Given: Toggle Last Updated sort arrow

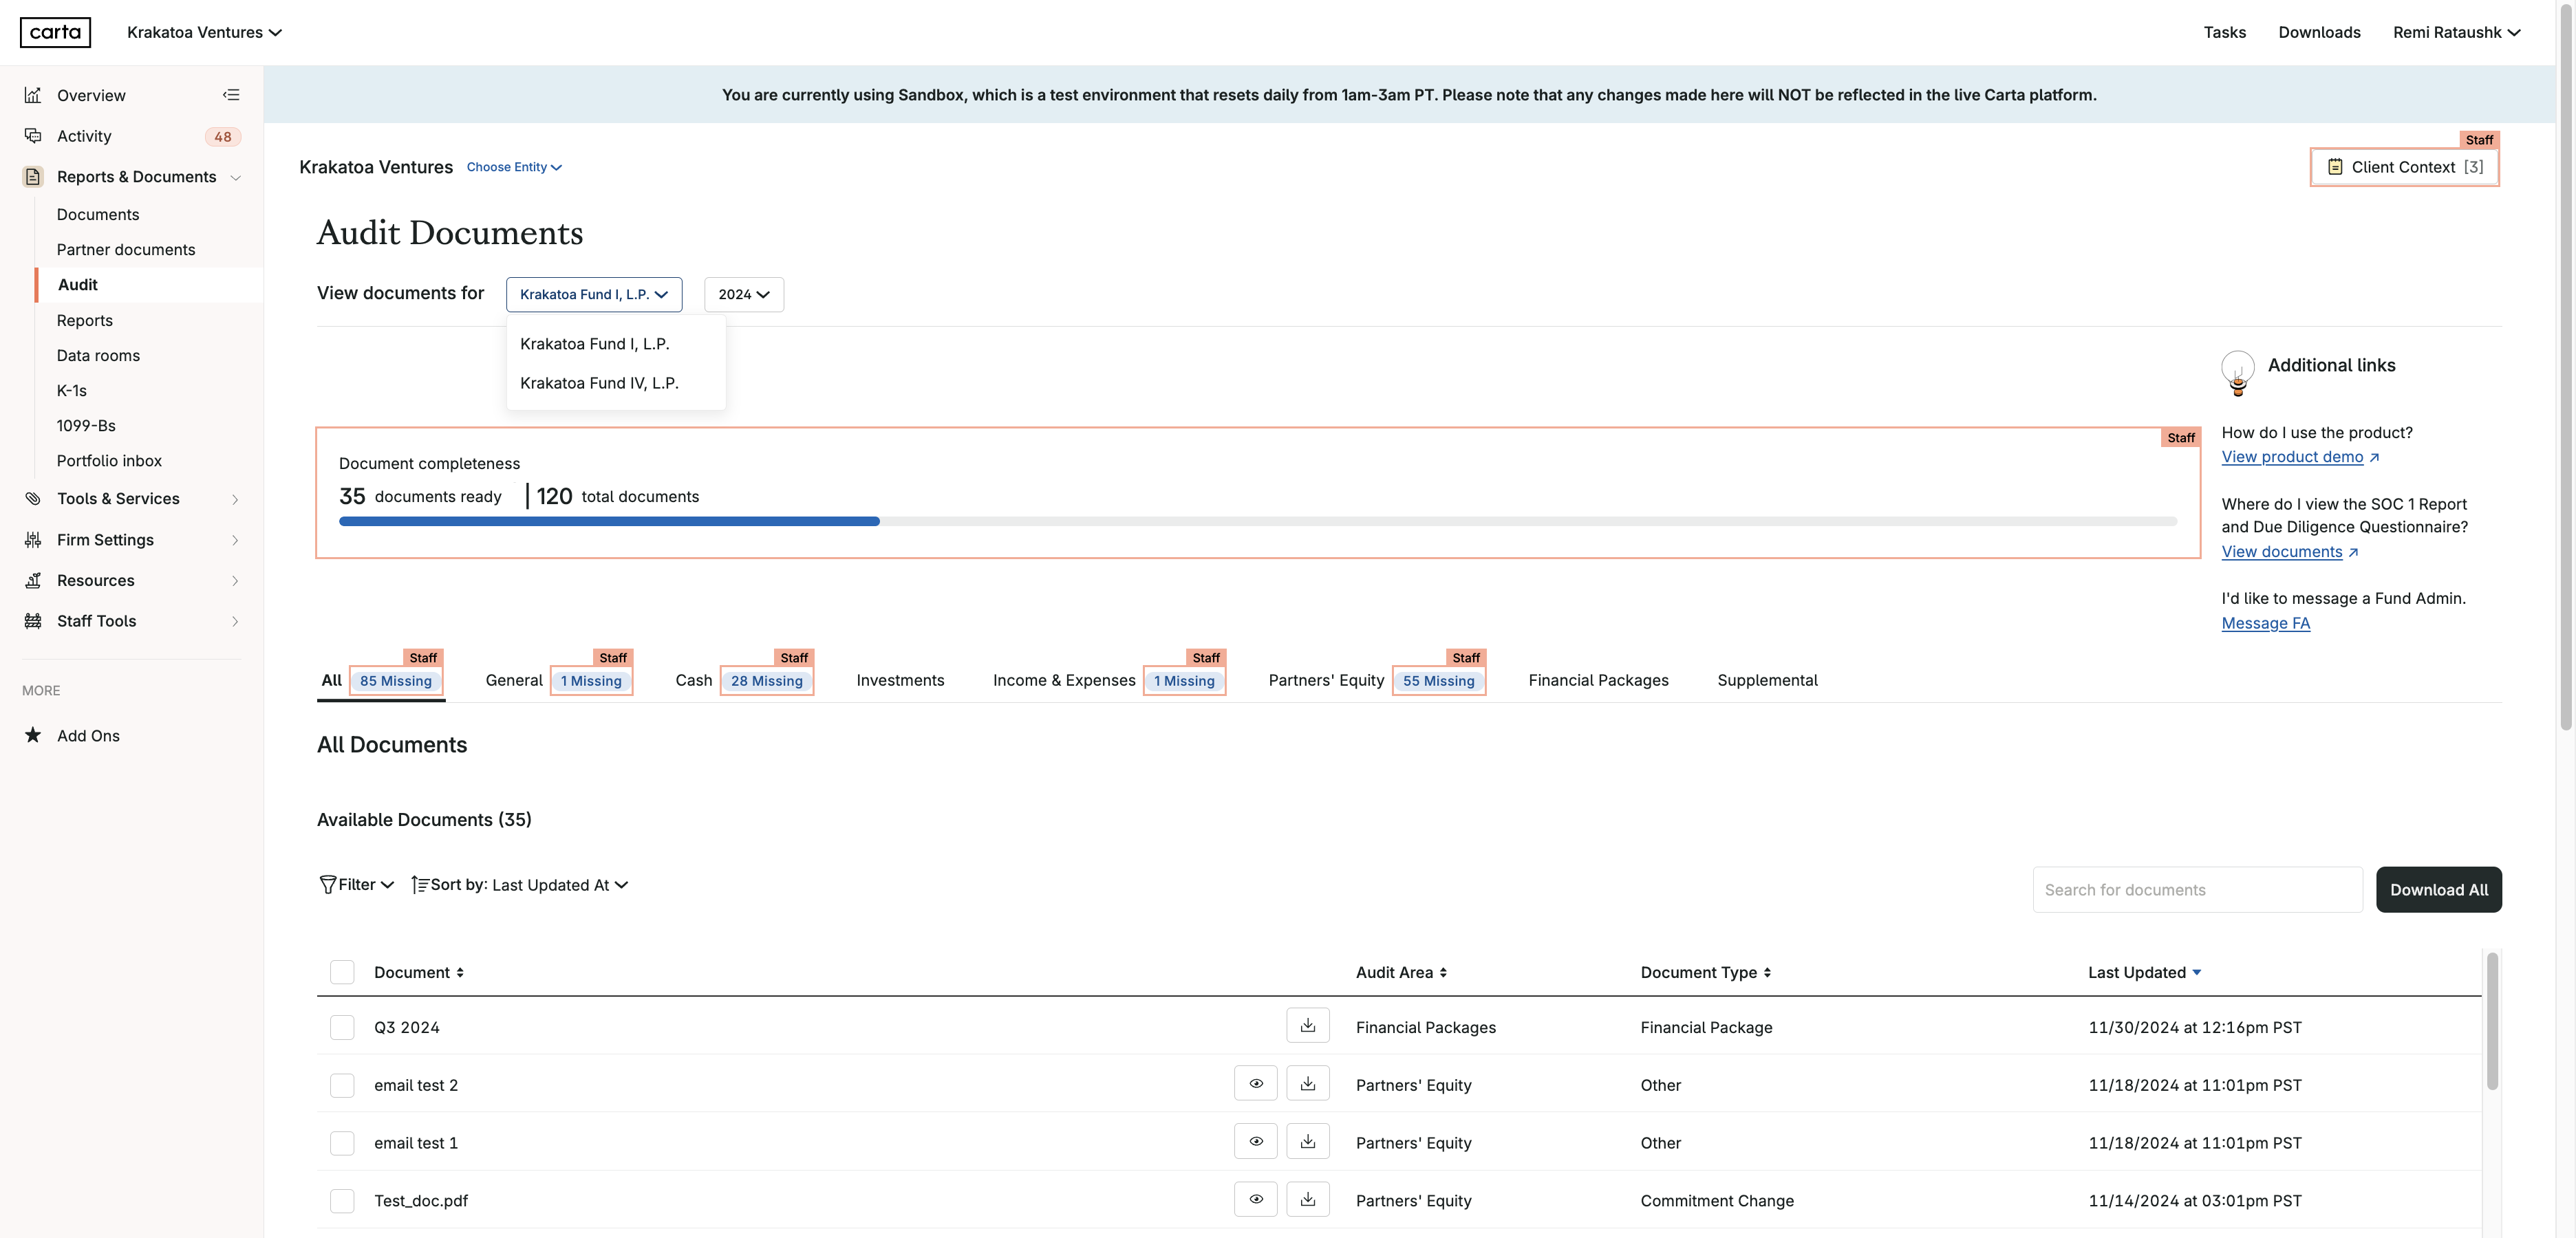Looking at the screenshot, I should [2197, 973].
